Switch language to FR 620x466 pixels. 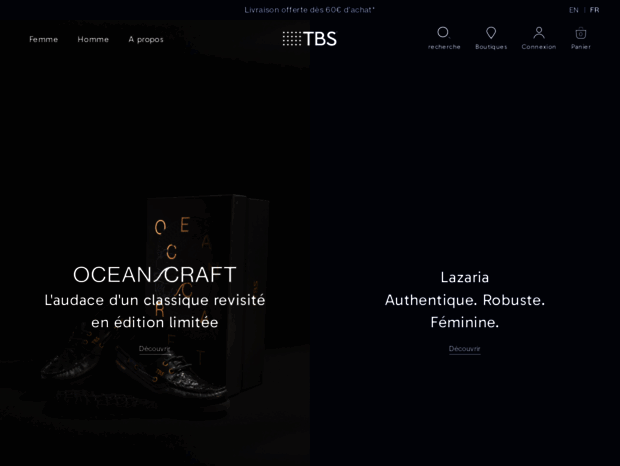tap(594, 10)
